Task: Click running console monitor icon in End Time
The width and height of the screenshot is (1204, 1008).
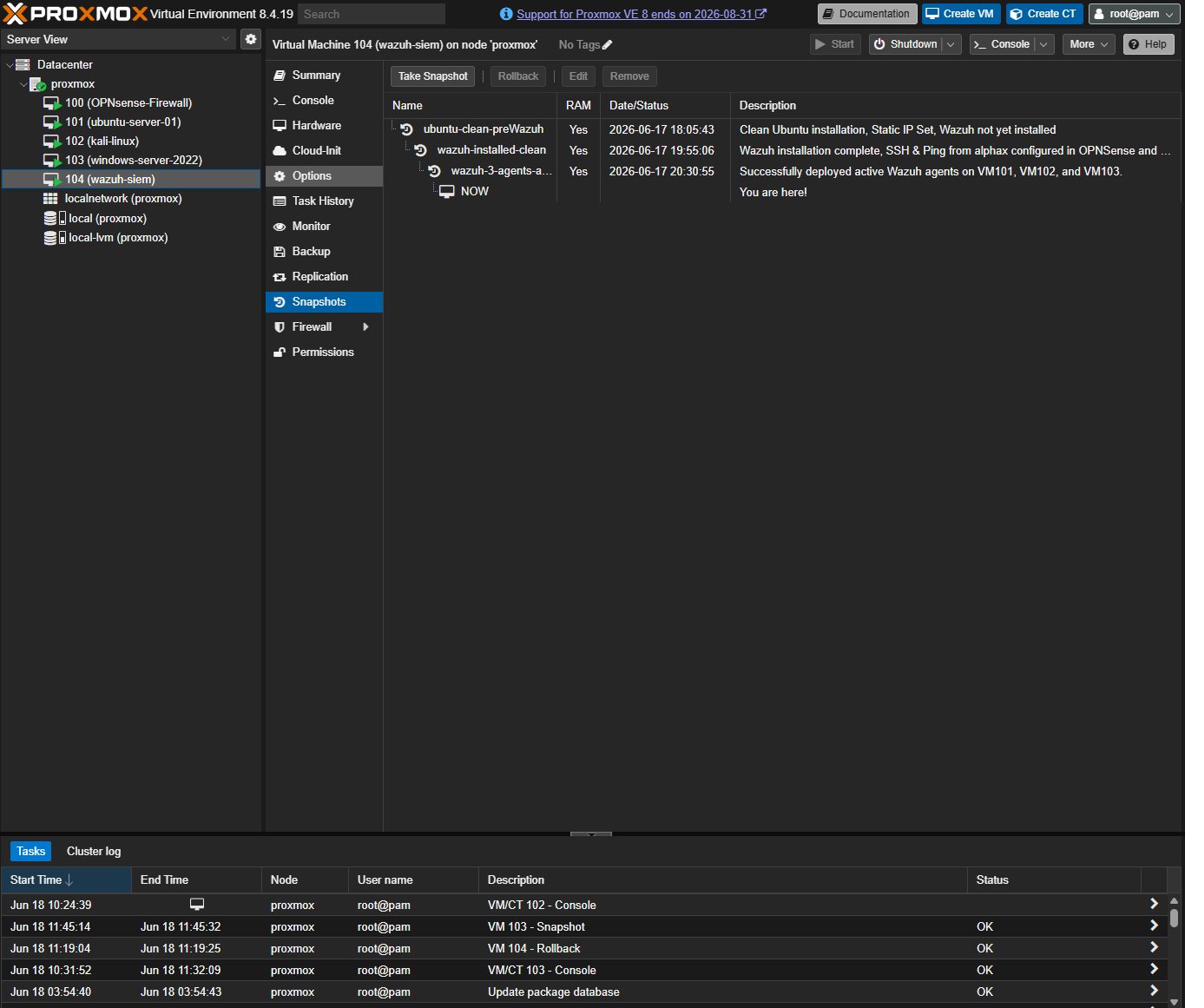Action: (197, 904)
